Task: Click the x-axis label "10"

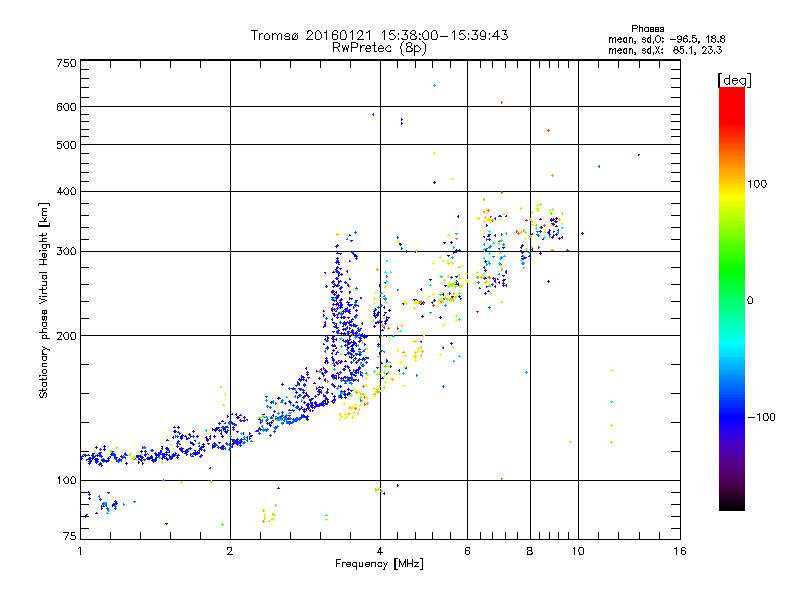Action: (578, 551)
